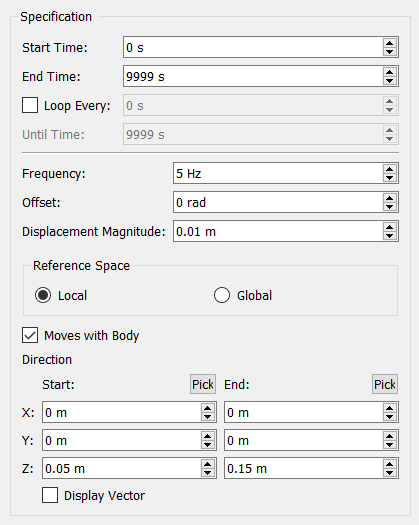Decrease End Z direction with down arrow

[389, 472]
